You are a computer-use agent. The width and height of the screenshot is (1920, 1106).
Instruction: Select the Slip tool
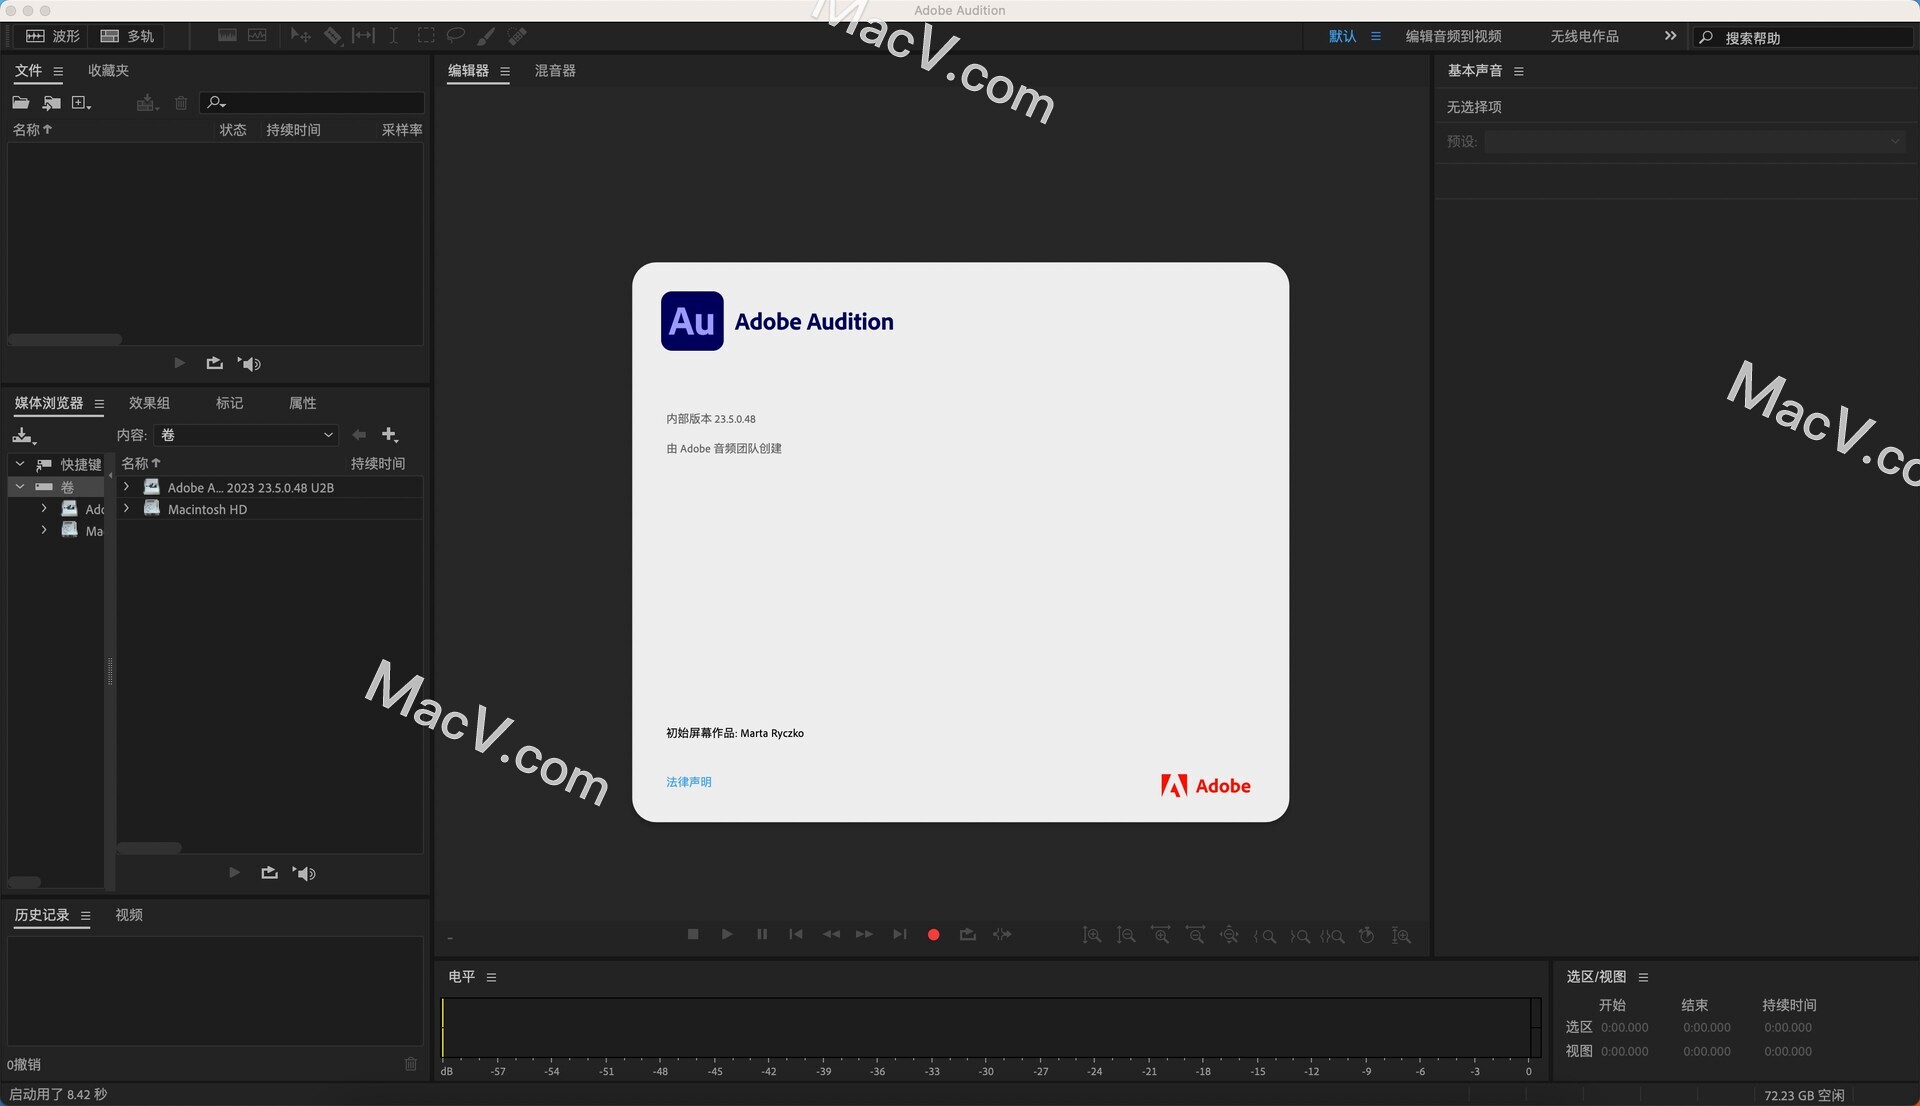(x=363, y=36)
